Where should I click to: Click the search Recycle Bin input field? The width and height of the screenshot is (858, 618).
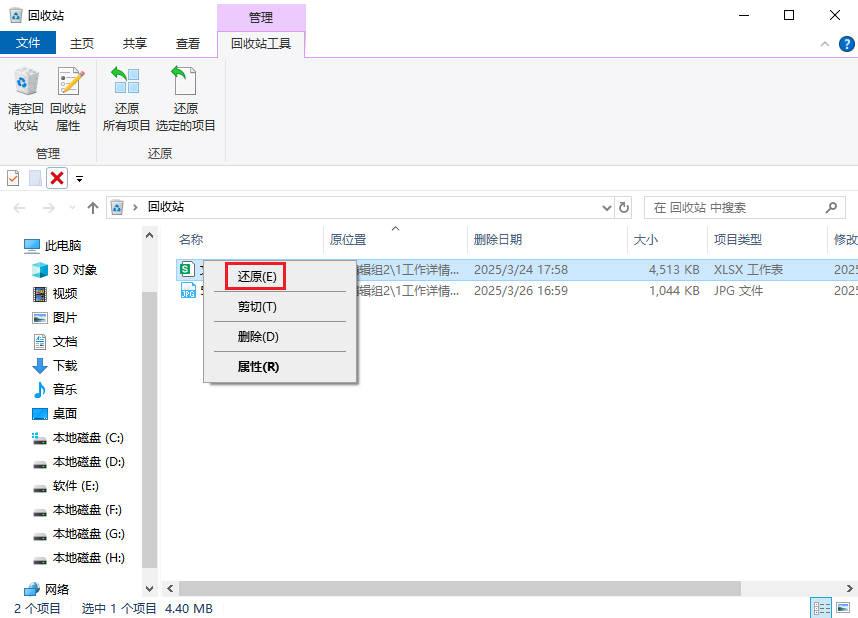pyautogui.click(x=735, y=208)
